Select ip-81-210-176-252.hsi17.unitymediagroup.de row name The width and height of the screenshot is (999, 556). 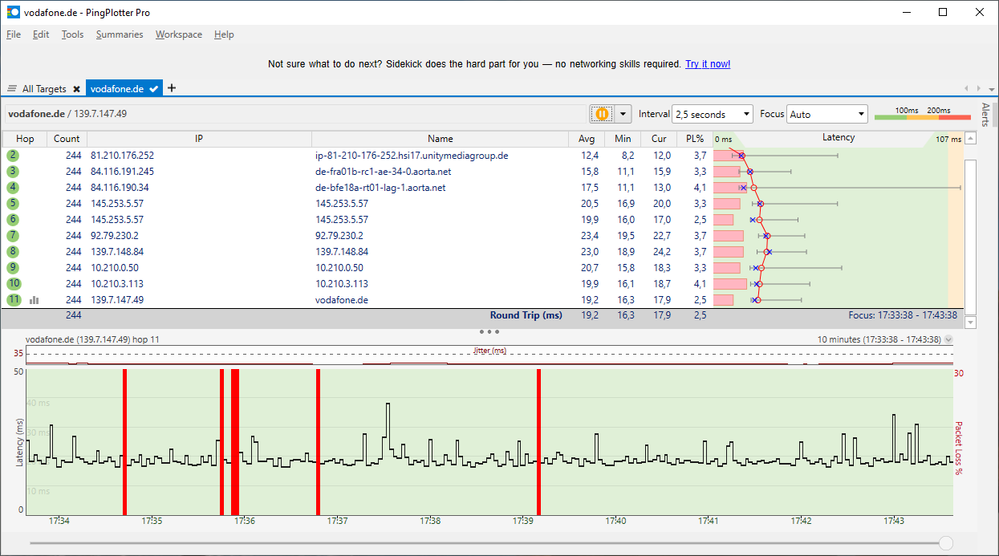coord(412,155)
